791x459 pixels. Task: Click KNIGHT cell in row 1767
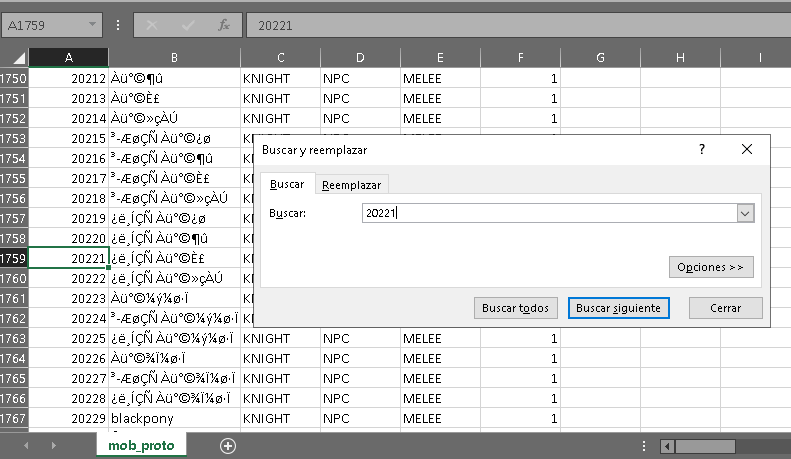tap(280, 419)
